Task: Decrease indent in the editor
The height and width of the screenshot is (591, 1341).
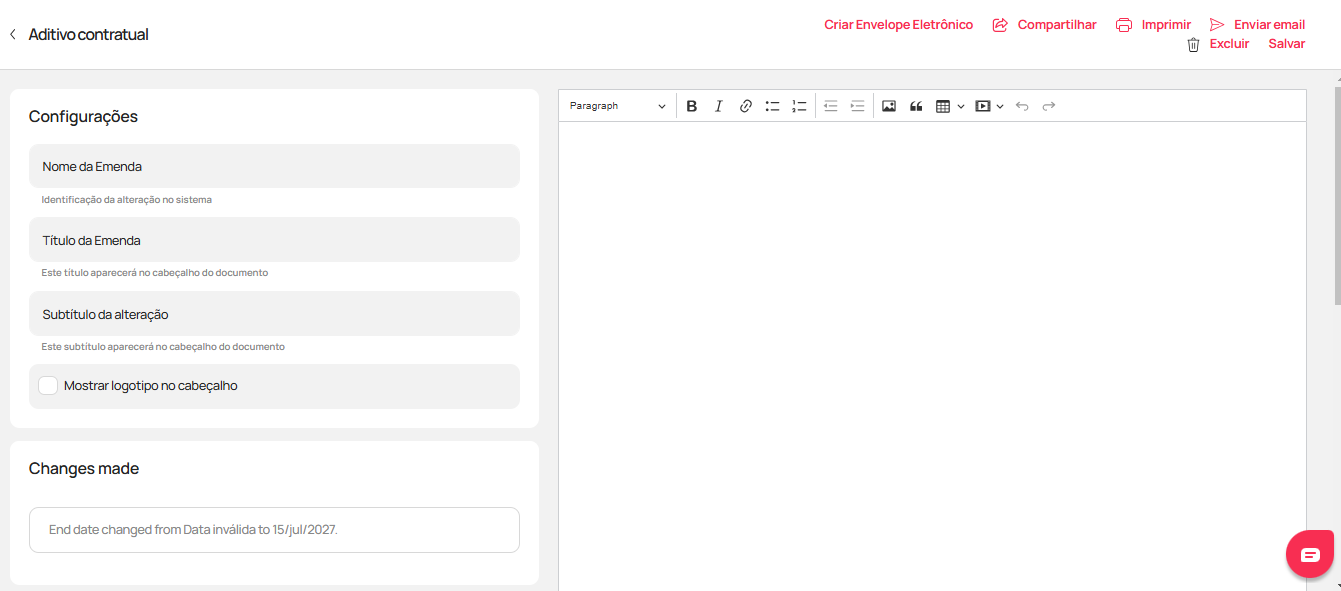Action: pos(830,106)
